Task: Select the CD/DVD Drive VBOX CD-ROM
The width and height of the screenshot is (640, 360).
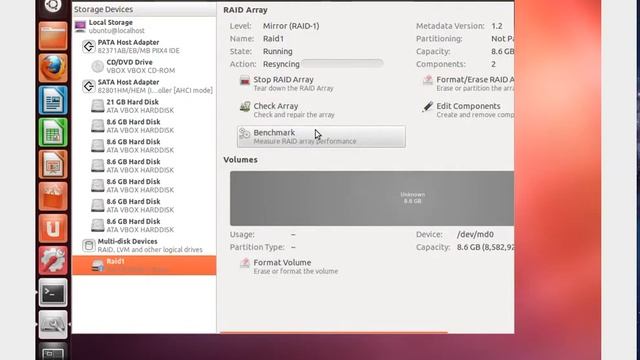Action: (x=144, y=66)
